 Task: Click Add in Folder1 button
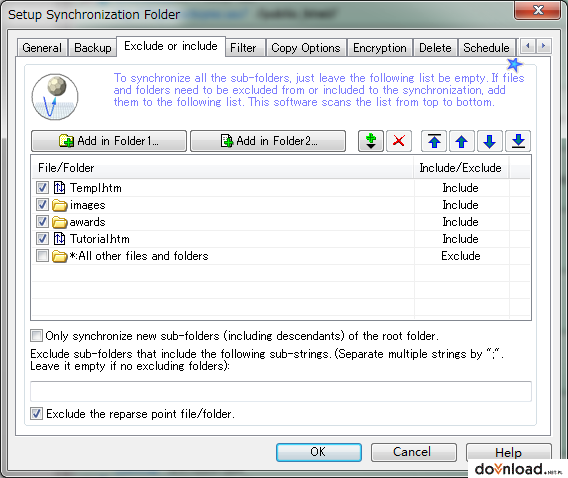pos(109,141)
